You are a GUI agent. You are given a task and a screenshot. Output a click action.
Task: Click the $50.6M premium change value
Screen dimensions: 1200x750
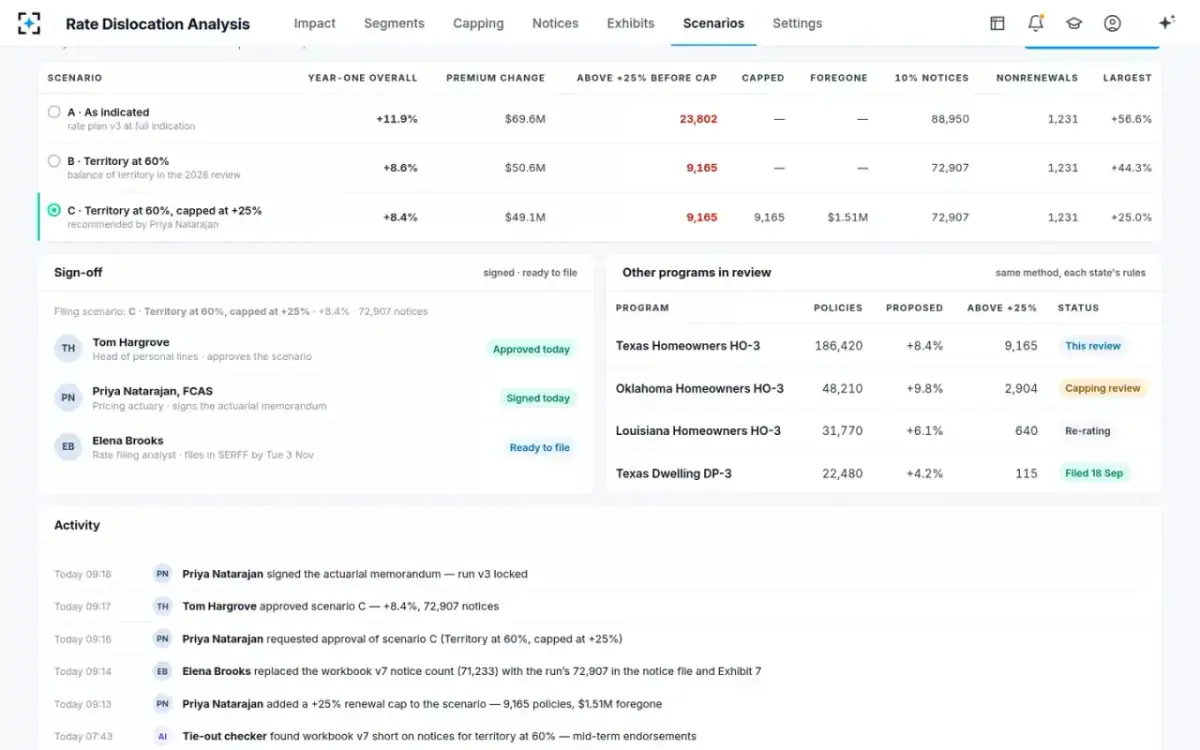525,168
